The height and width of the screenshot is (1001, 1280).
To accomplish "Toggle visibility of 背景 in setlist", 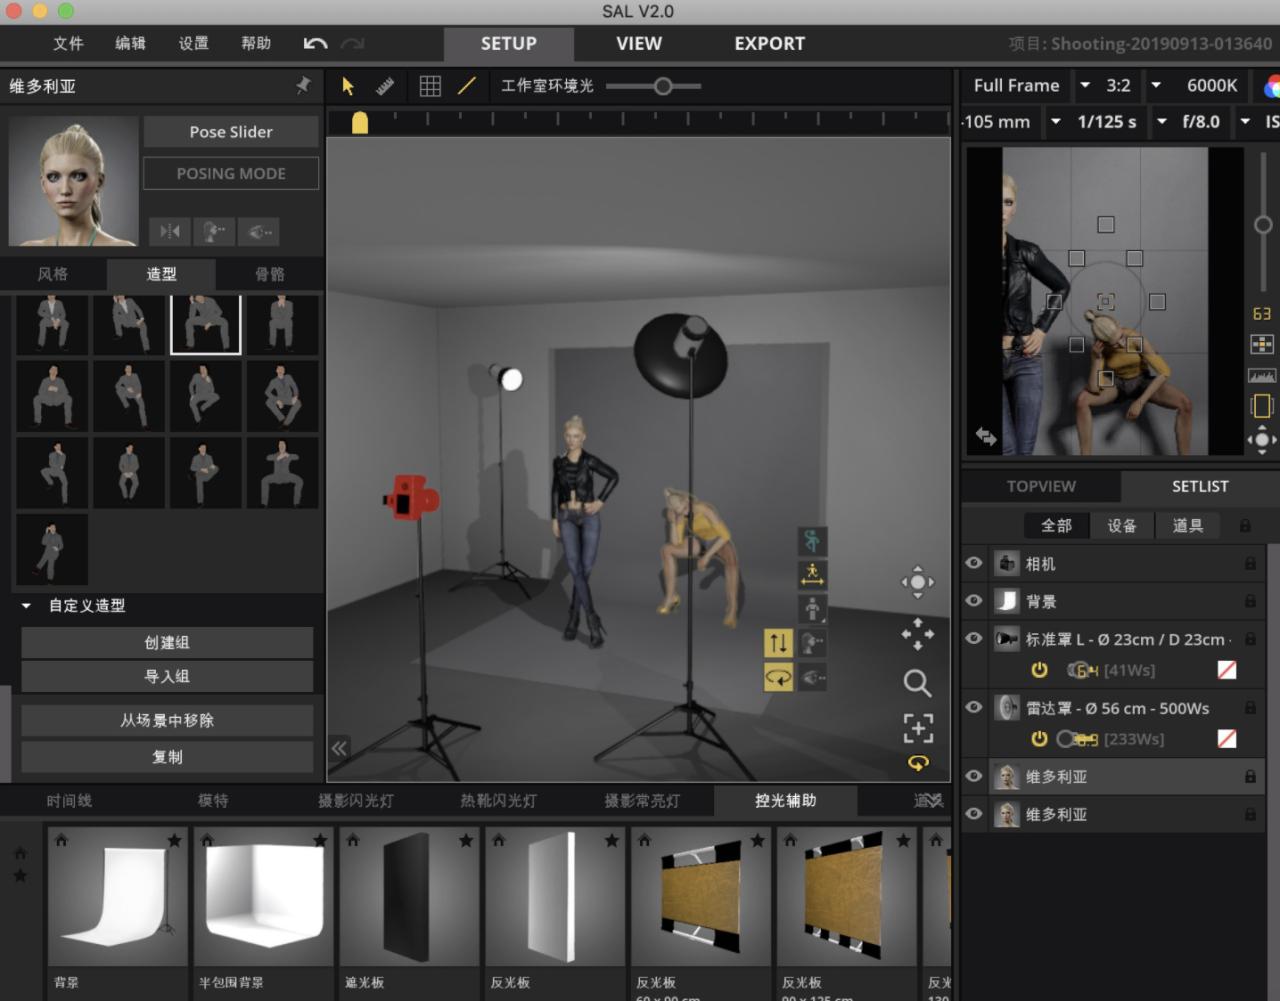I will point(974,600).
